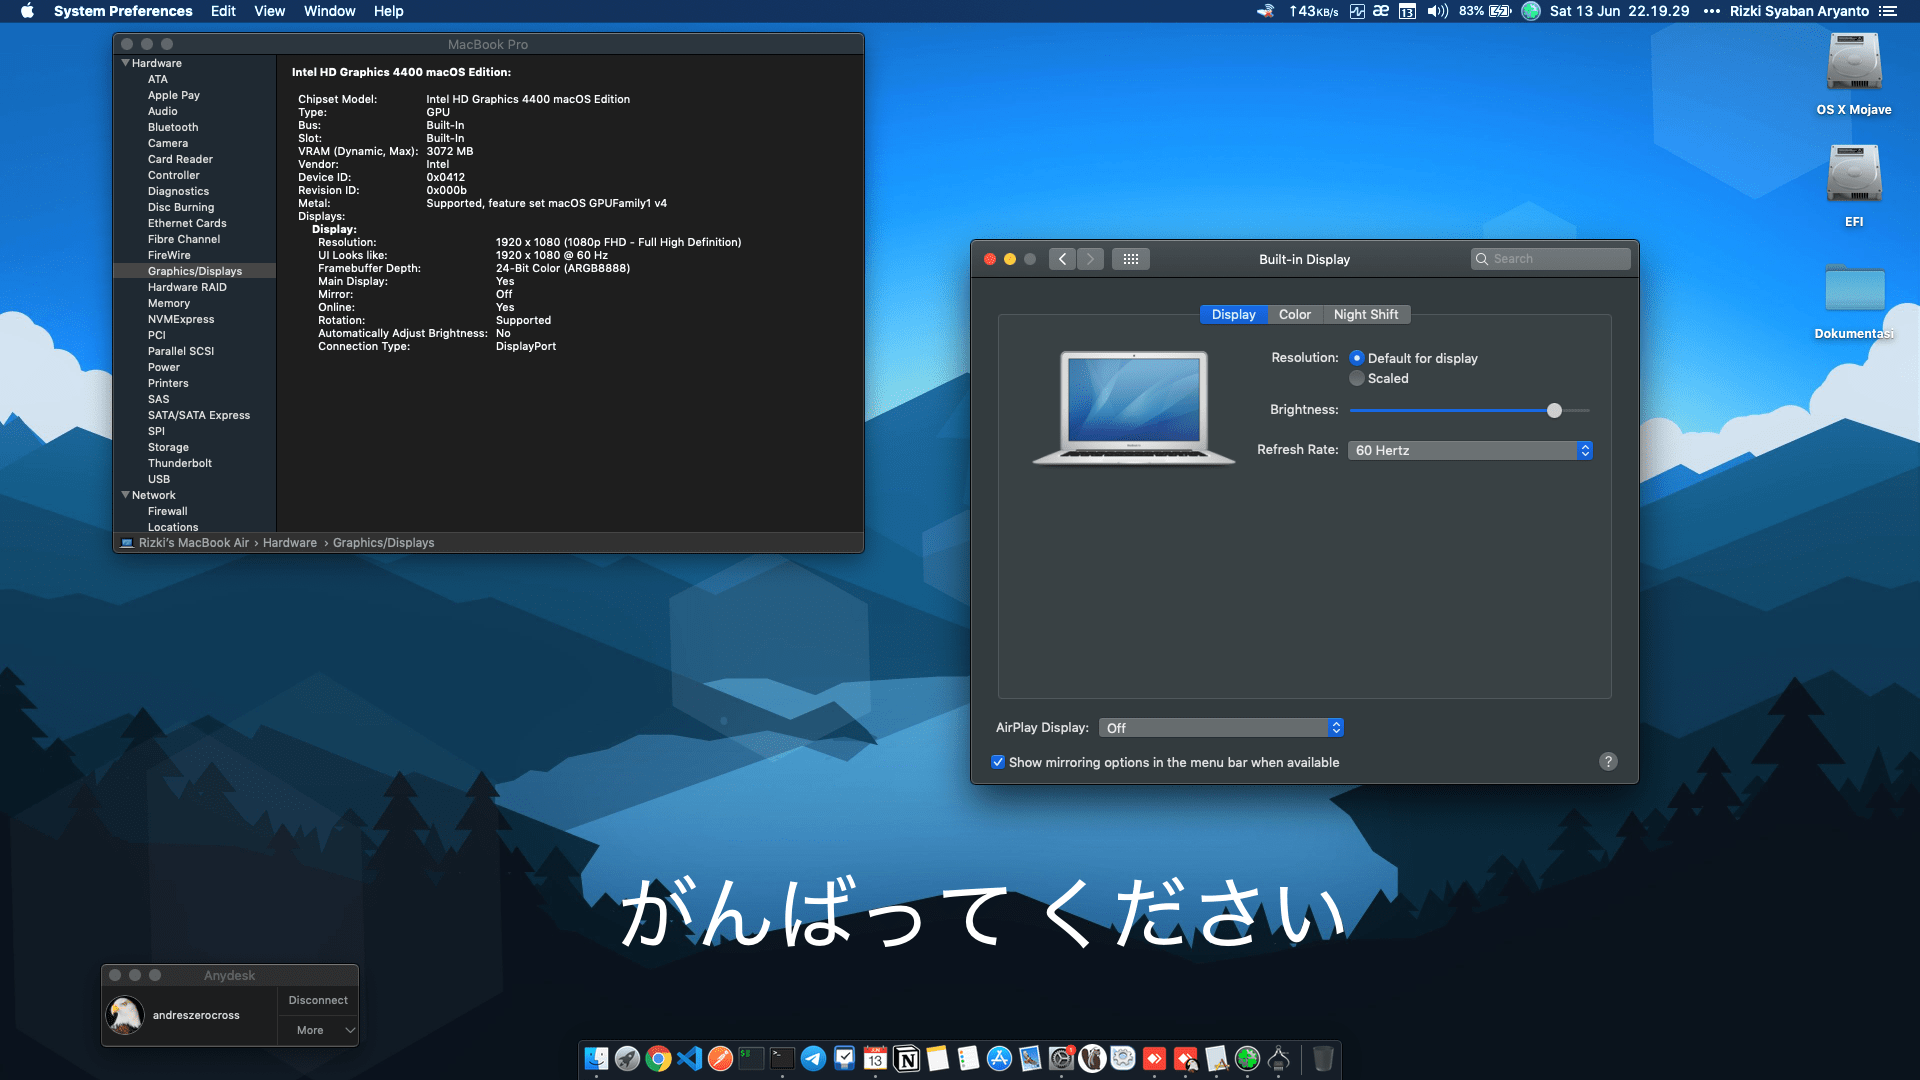The width and height of the screenshot is (1920, 1080).
Task: Click the Rizki Syaban Aryanto user menu
Action: click(1799, 11)
